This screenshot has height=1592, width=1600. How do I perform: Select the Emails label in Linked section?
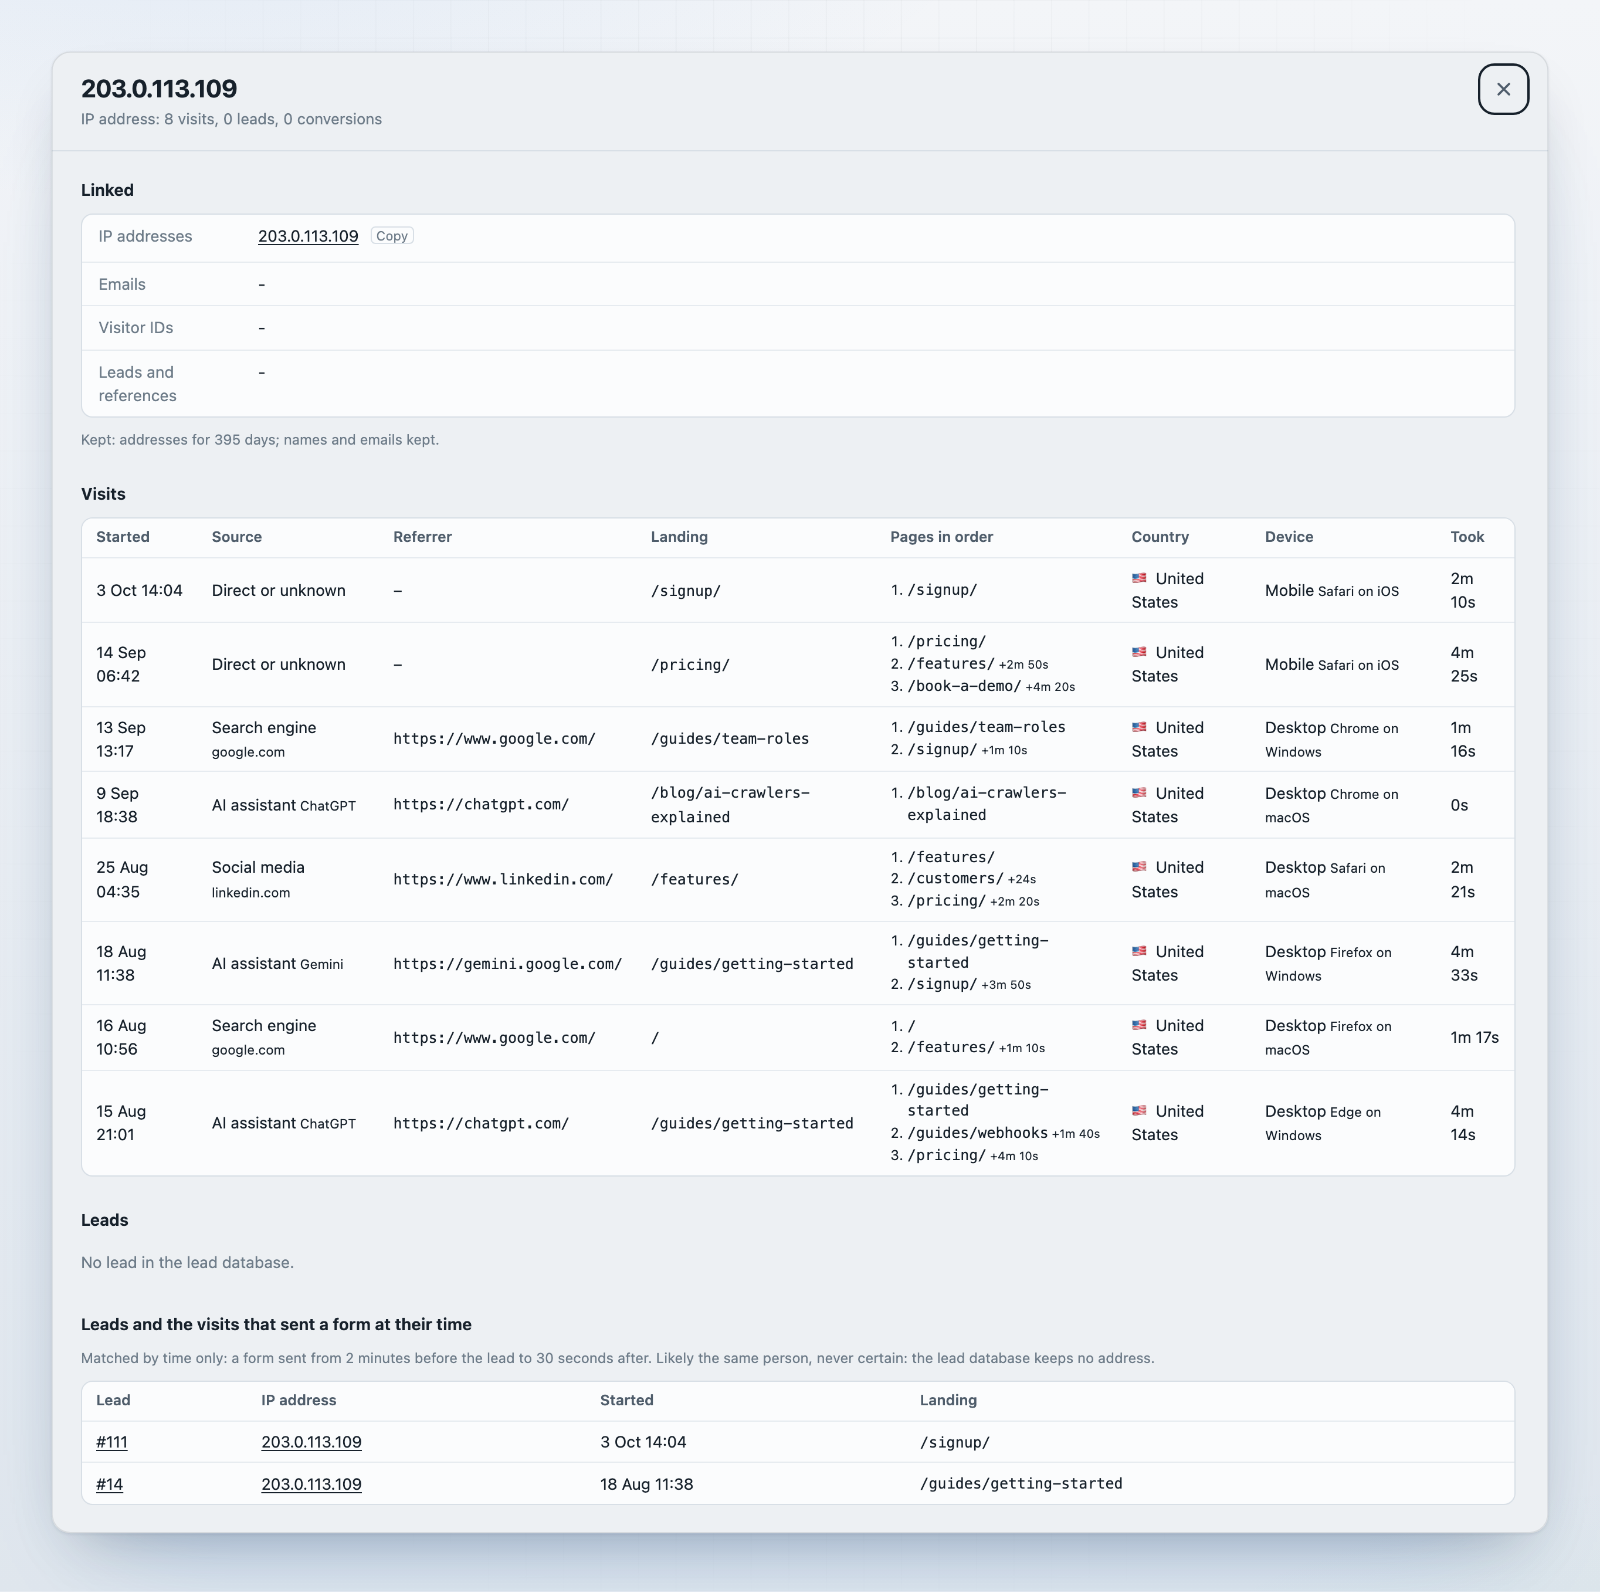point(122,284)
